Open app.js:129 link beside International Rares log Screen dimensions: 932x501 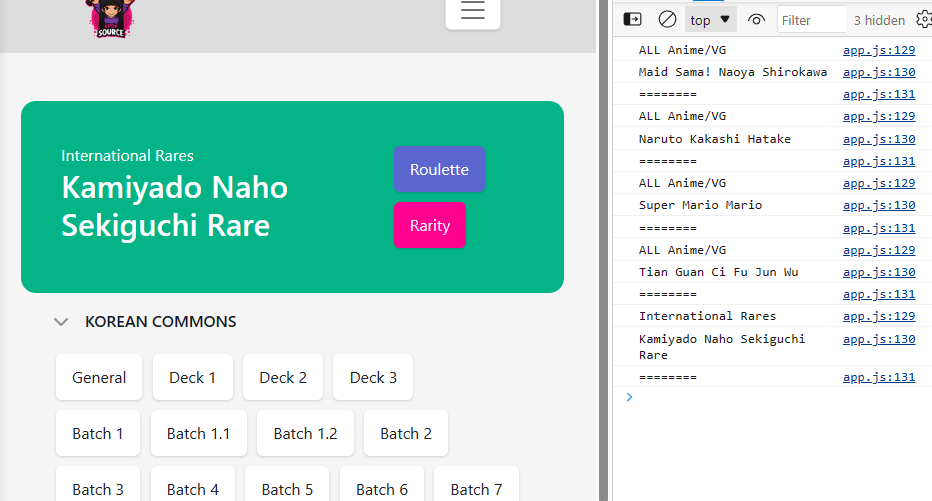(879, 316)
